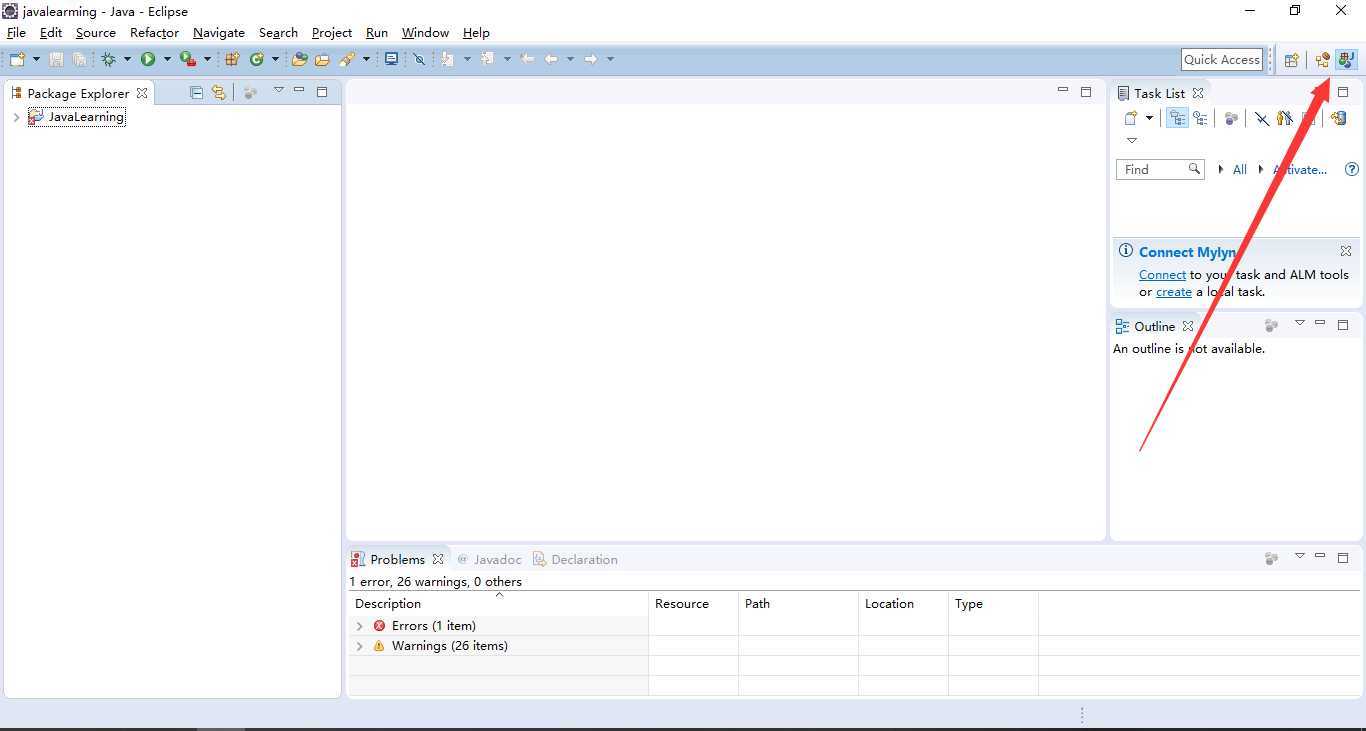This screenshot has width=1366, height=731.
Task: Switch to the Javadoc tab
Action: 490,559
